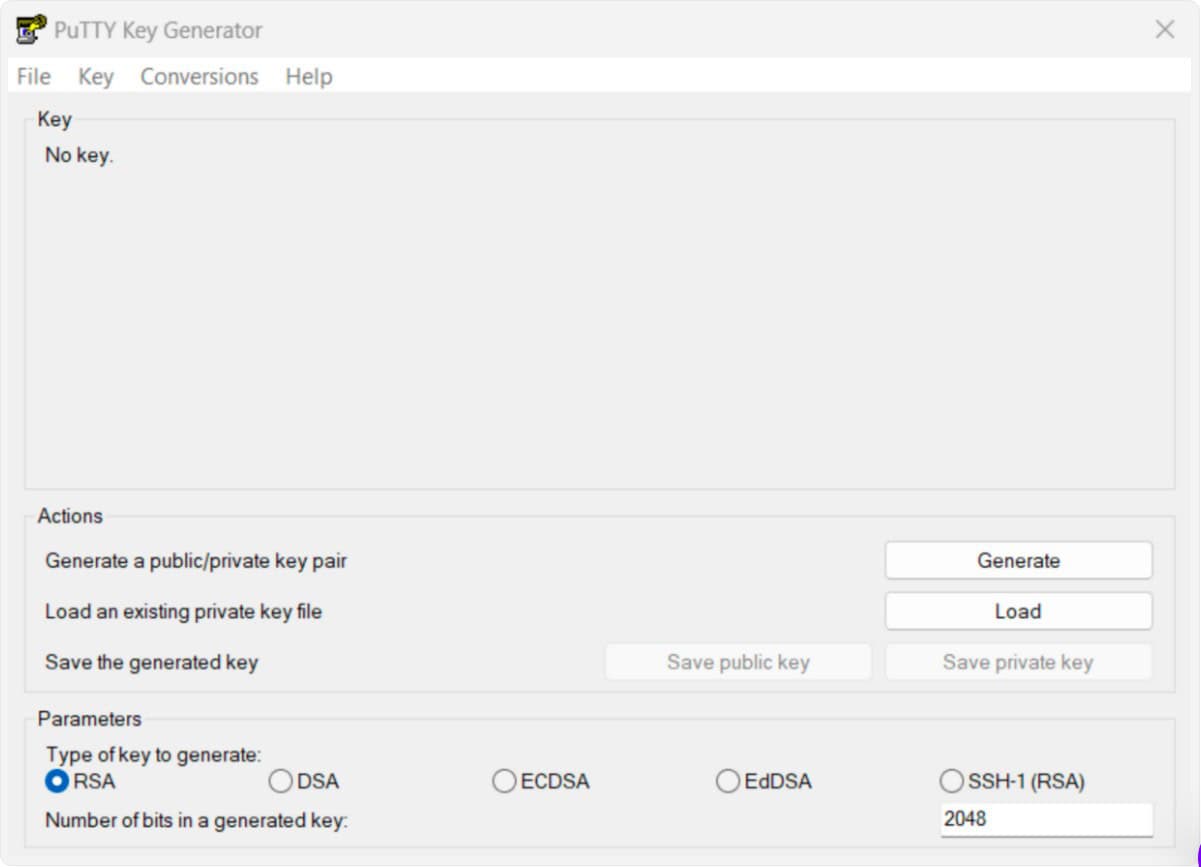Open the Conversions menu

tap(199, 77)
